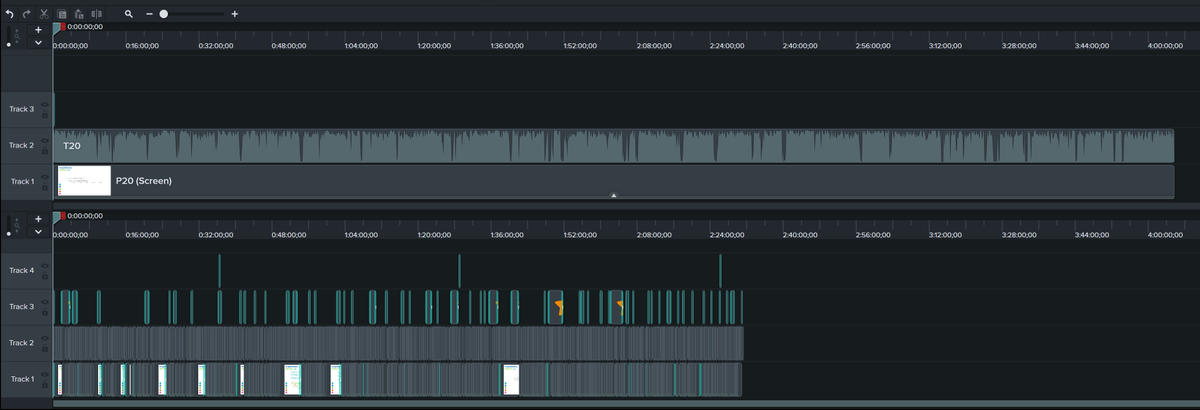Screen dimensions: 1200x410
Task: Add a track in the upper timeline
Action: 38,30
